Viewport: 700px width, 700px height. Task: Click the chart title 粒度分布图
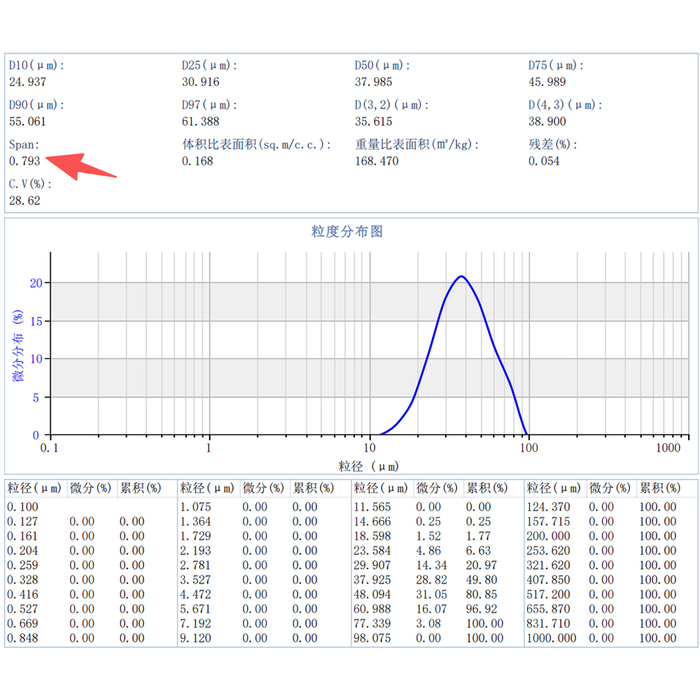[347, 231]
